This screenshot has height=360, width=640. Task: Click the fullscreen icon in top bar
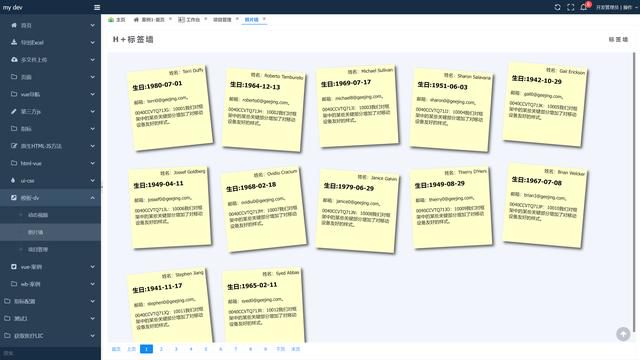coord(571,7)
